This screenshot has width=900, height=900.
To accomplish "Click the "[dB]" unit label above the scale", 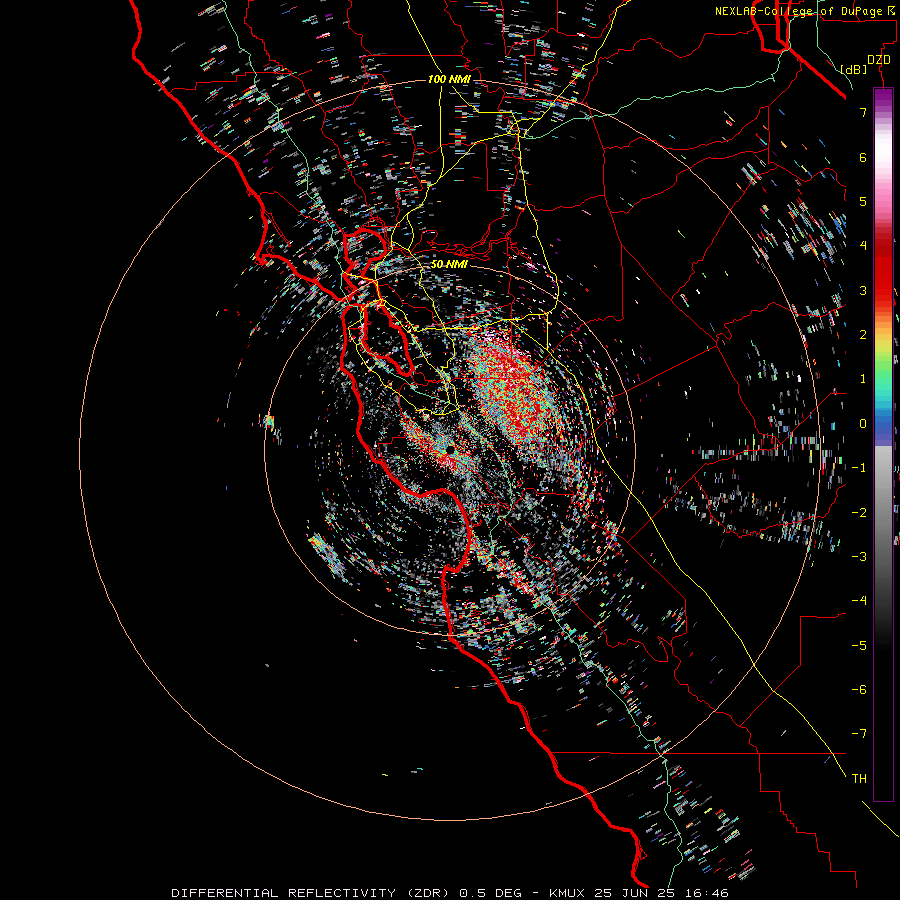I will click(853, 69).
